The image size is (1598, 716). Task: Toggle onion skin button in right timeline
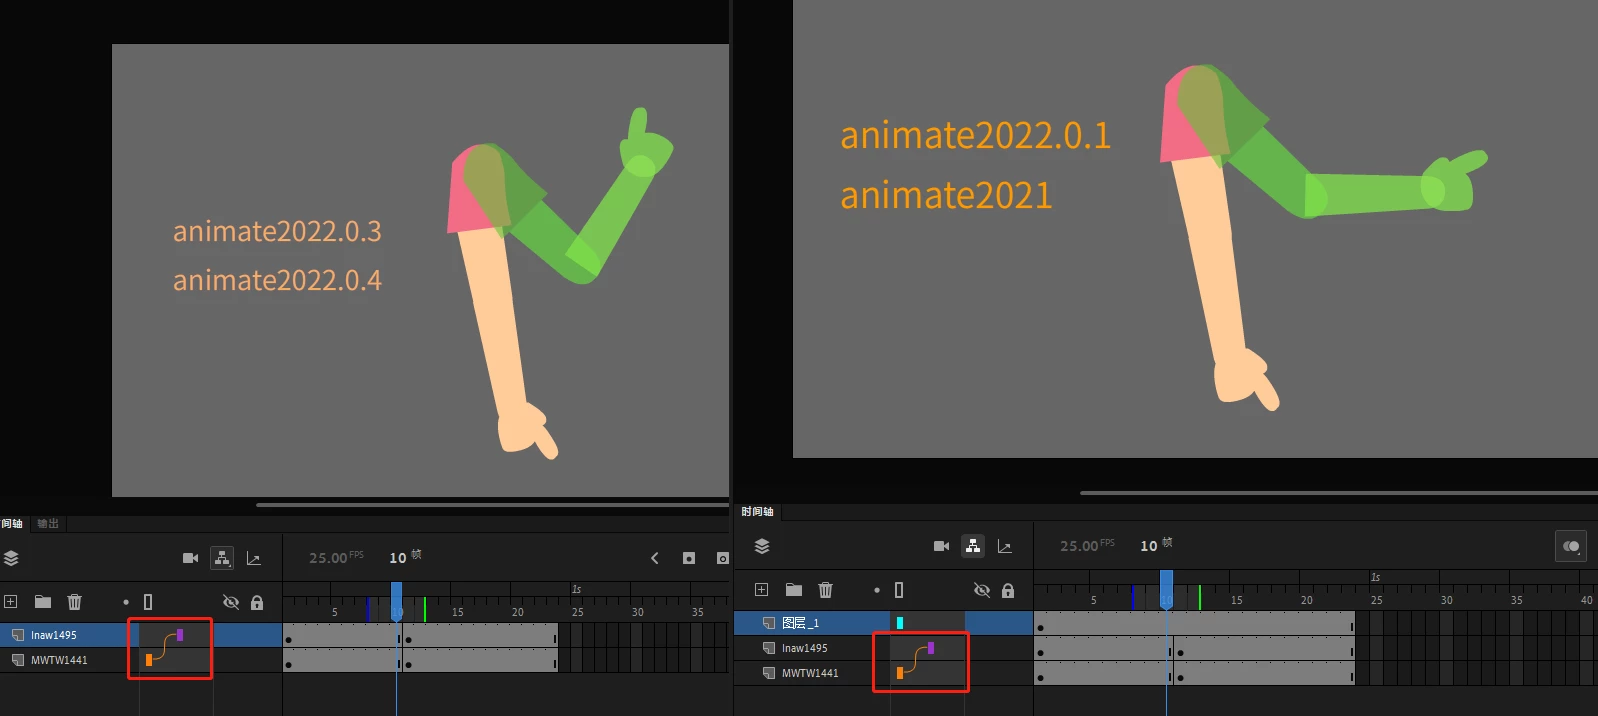(1571, 546)
